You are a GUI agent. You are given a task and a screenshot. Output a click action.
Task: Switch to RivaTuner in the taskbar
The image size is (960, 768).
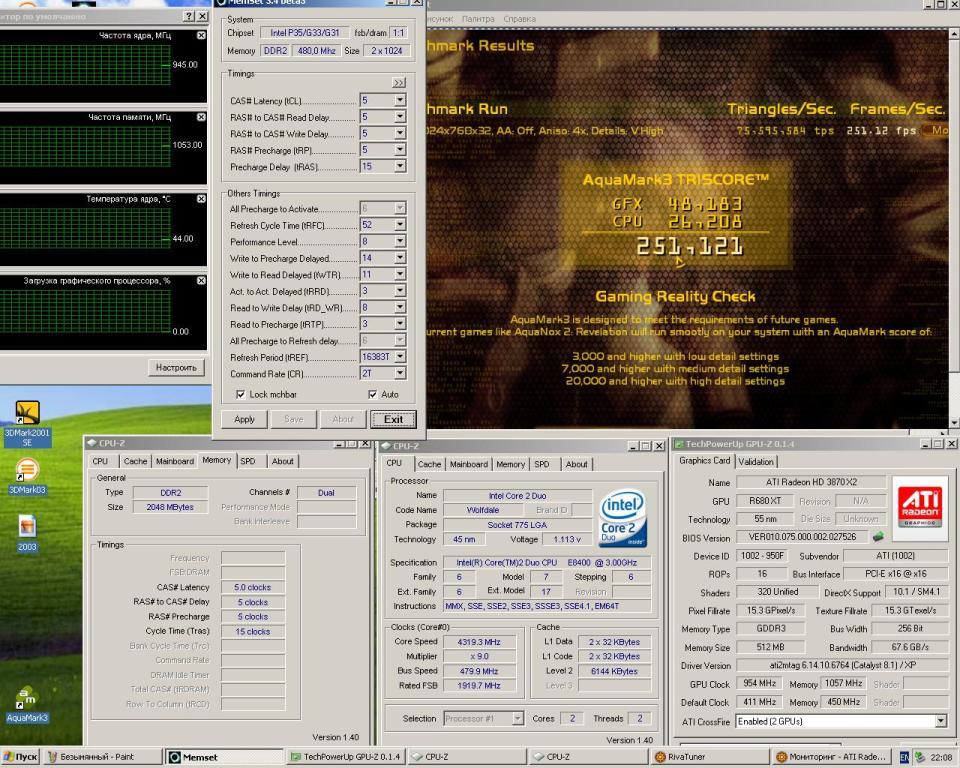click(x=710, y=757)
